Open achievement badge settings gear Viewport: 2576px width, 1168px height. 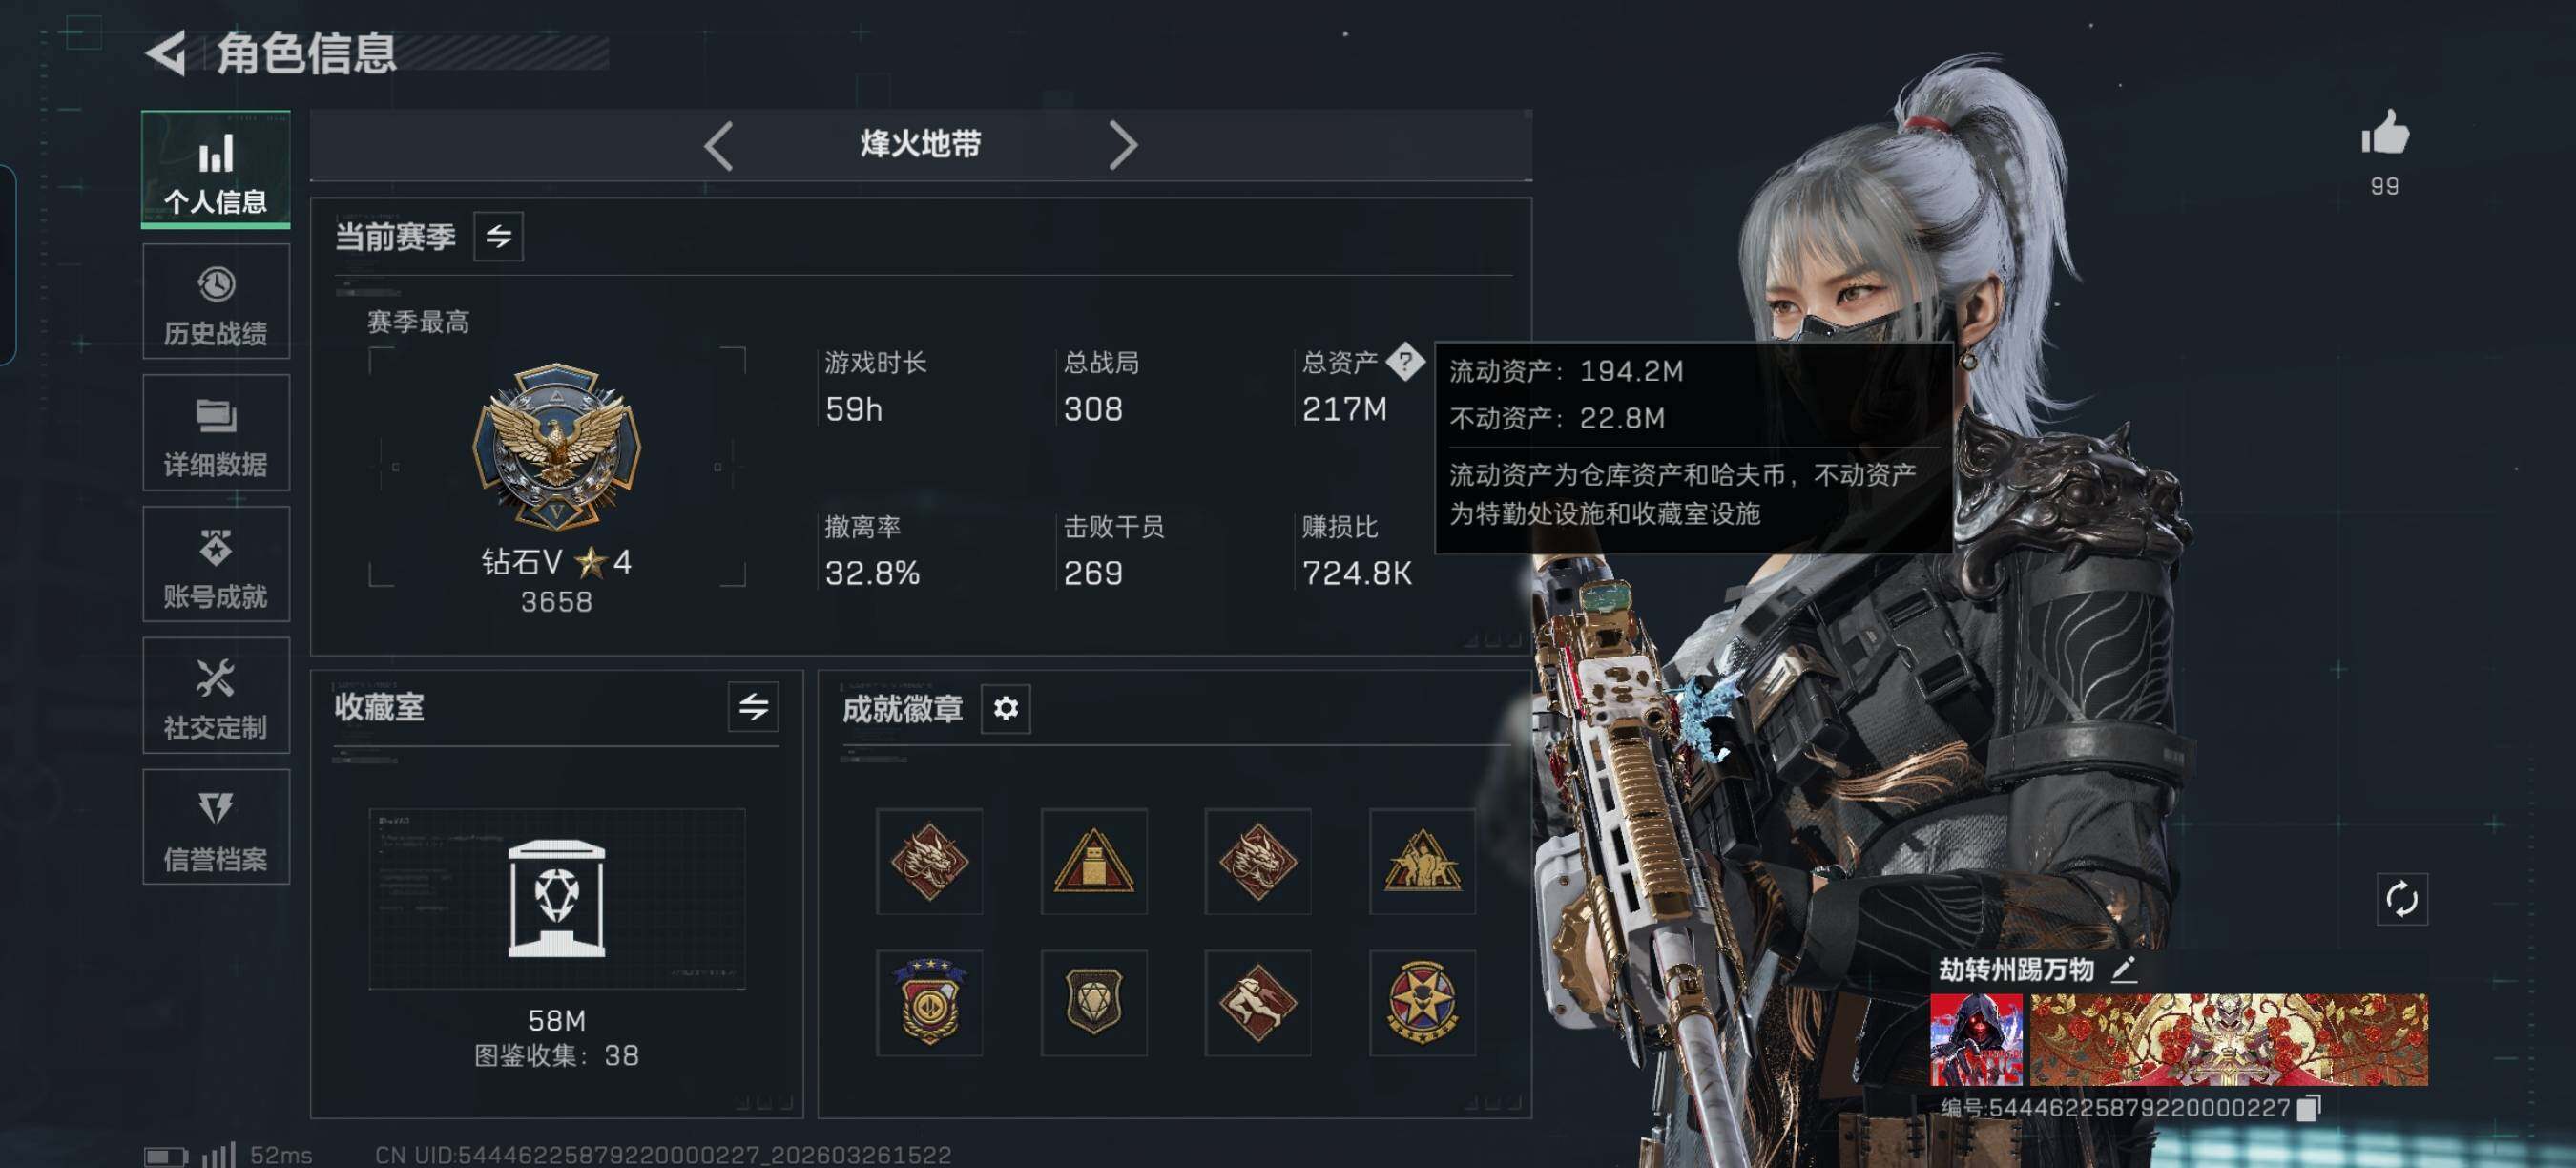pyautogui.click(x=1005, y=708)
